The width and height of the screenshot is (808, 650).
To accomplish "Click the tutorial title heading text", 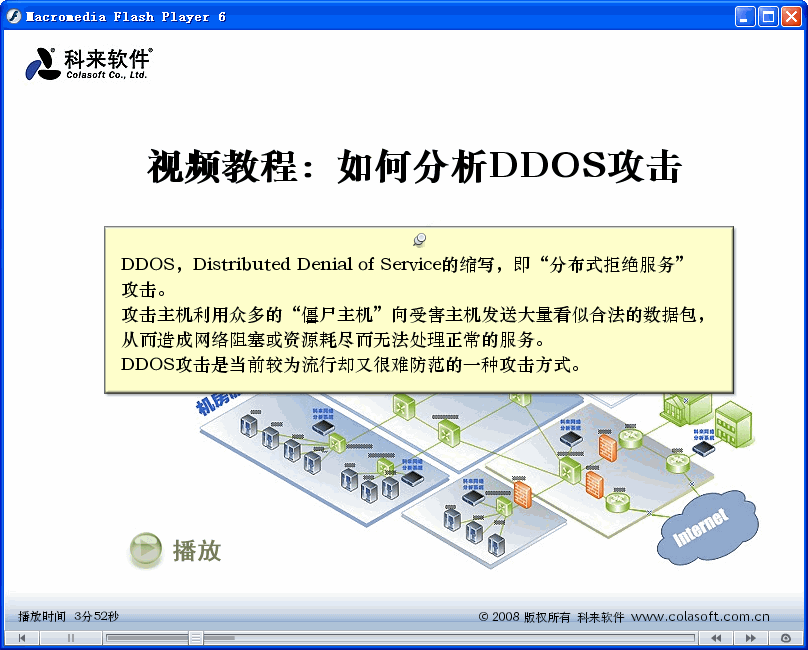I will [414, 167].
